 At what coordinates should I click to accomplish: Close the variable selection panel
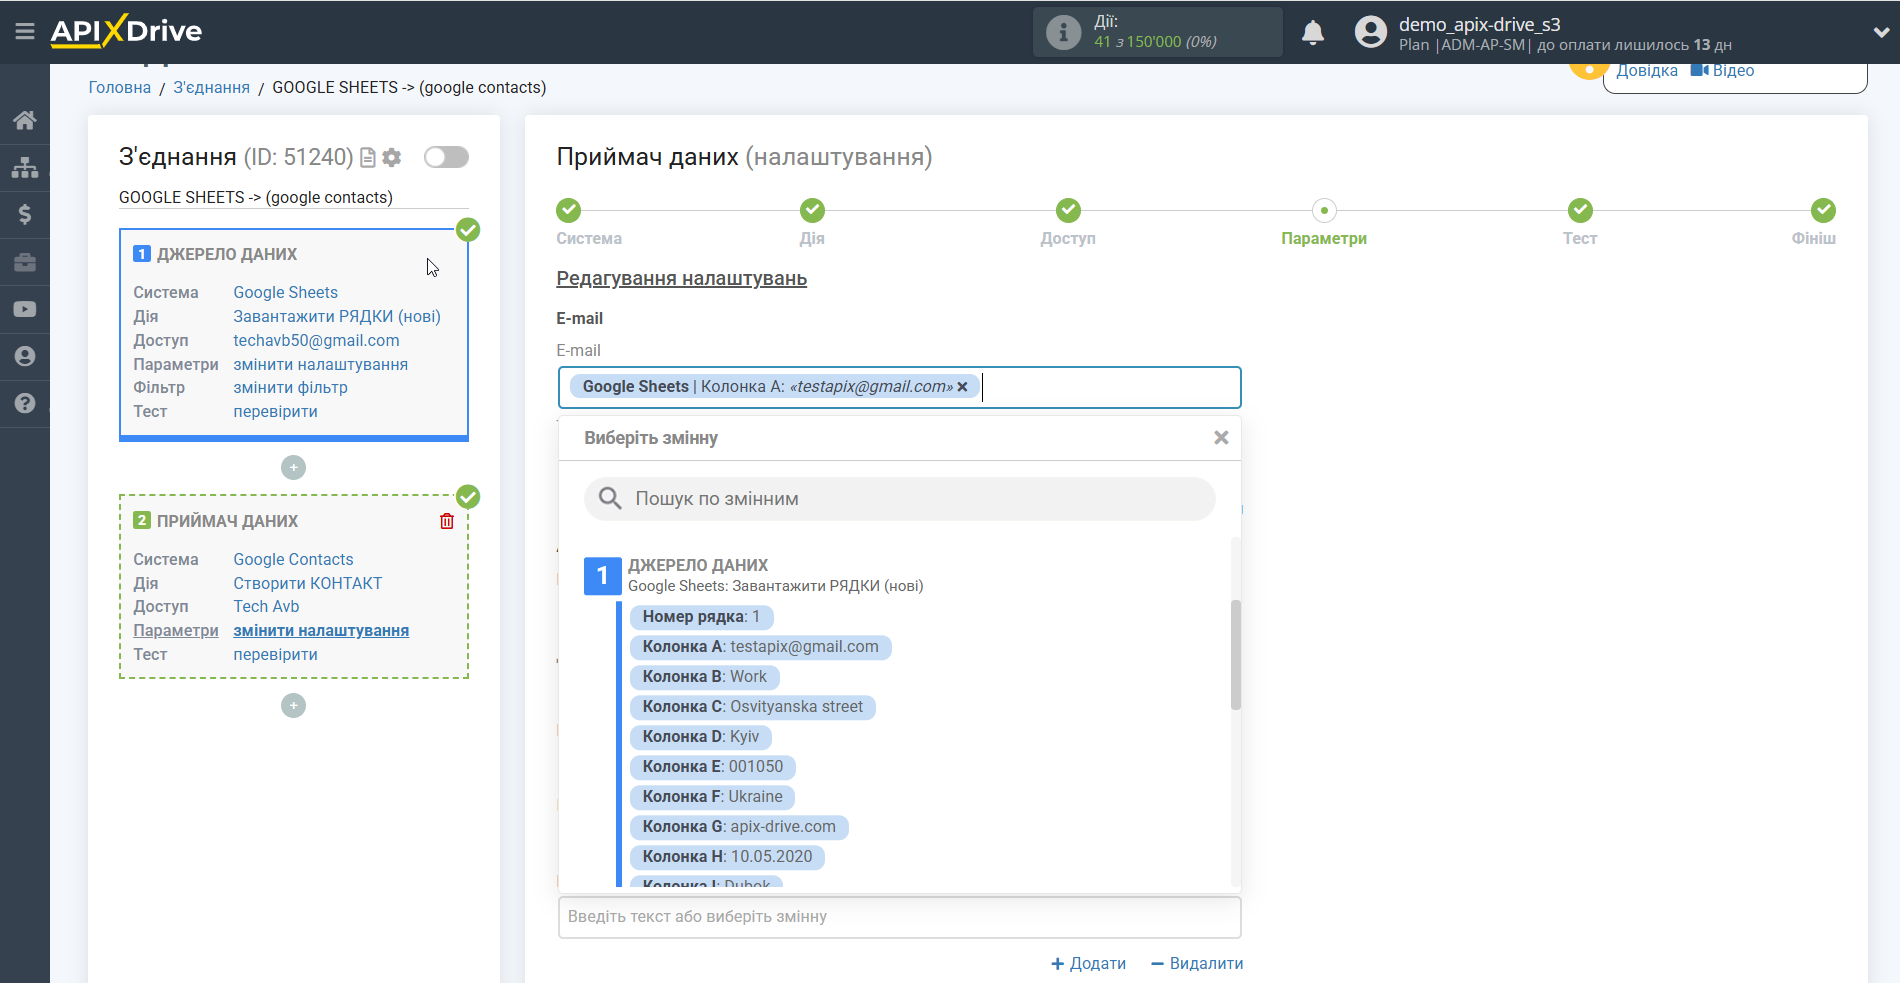(x=1221, y=438)
